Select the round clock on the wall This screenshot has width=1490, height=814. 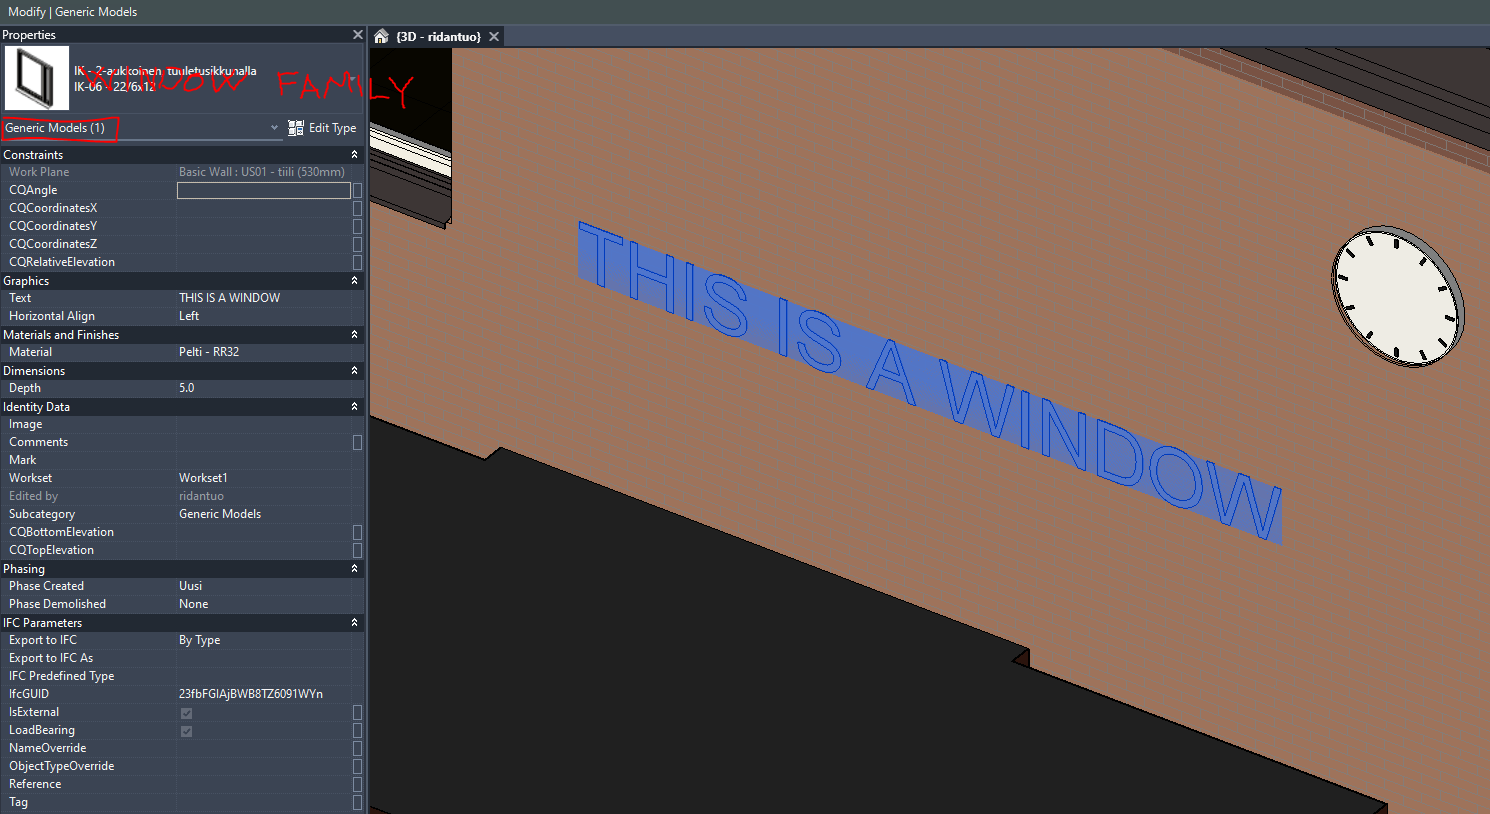[x=1397, y=296]
